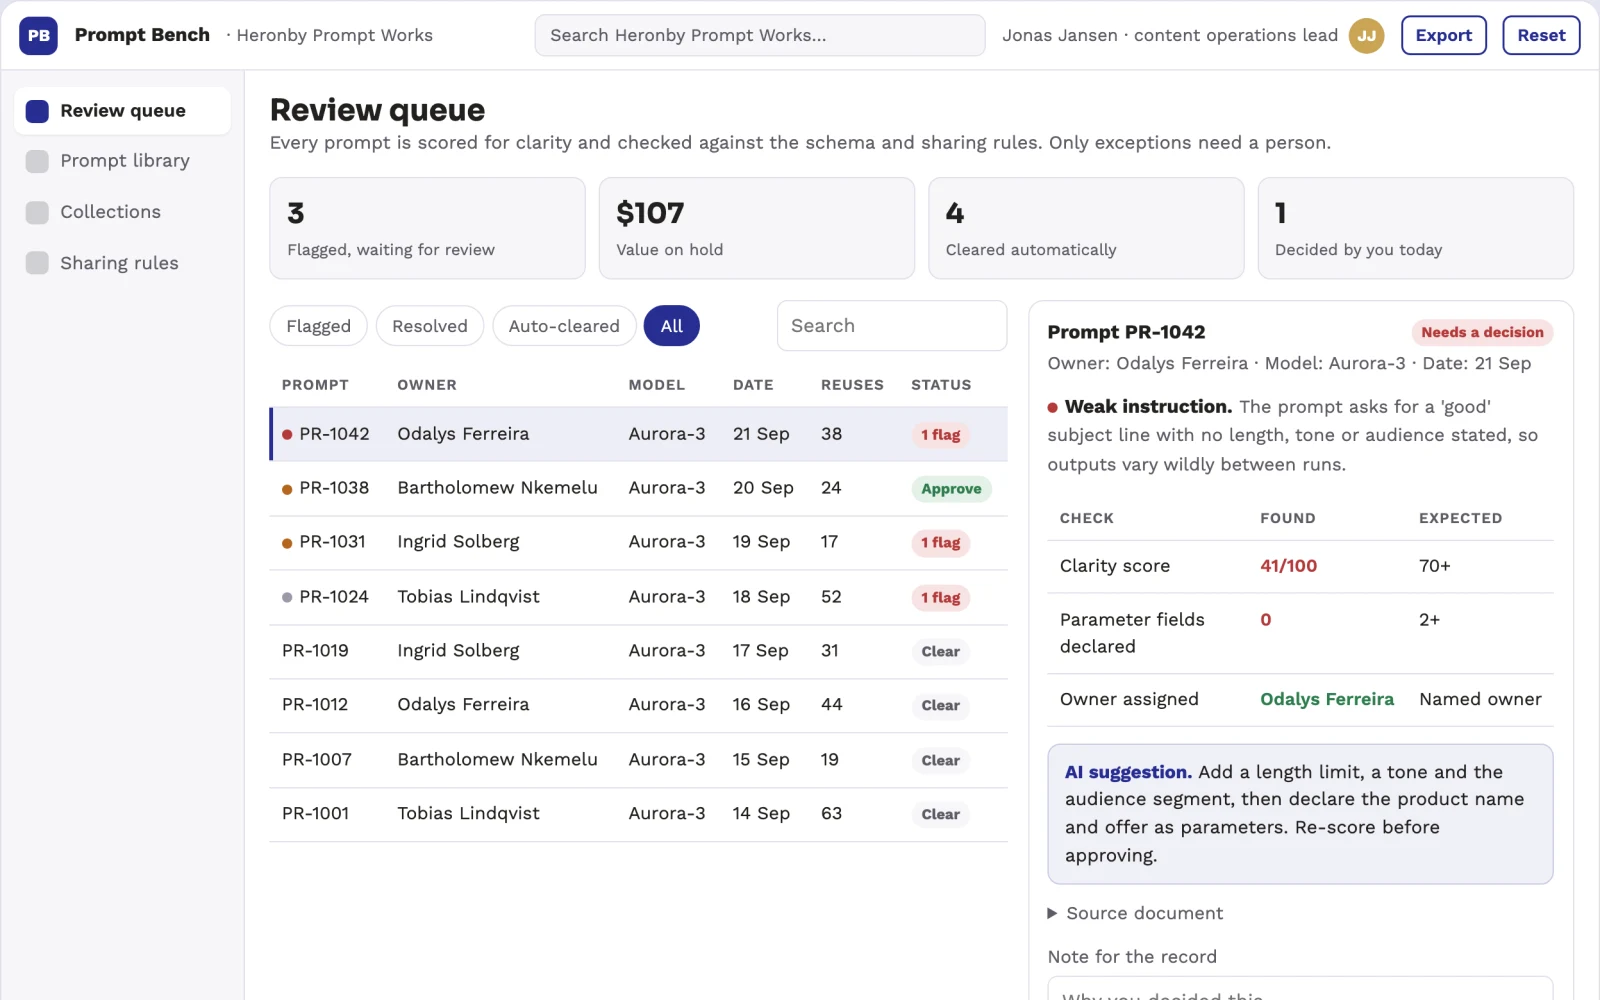Click the Cleared automatically card

pyautogui.click(x=1086, y=228)
